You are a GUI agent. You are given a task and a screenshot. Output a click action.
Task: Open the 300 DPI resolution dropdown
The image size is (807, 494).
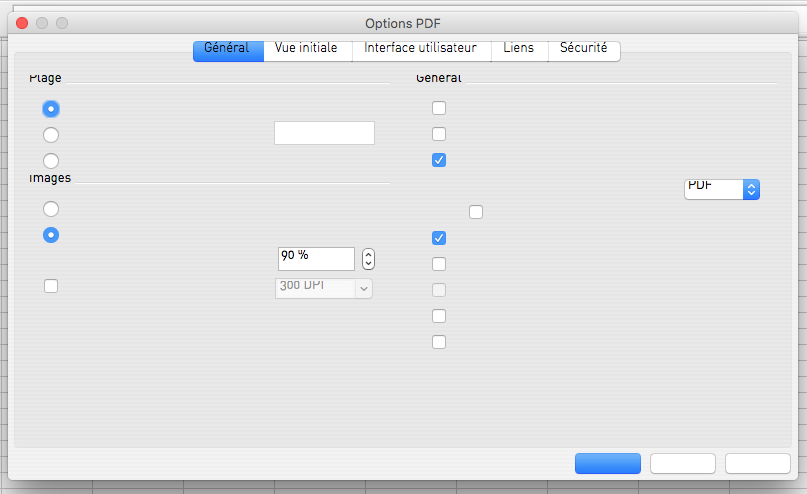(323, 288)
